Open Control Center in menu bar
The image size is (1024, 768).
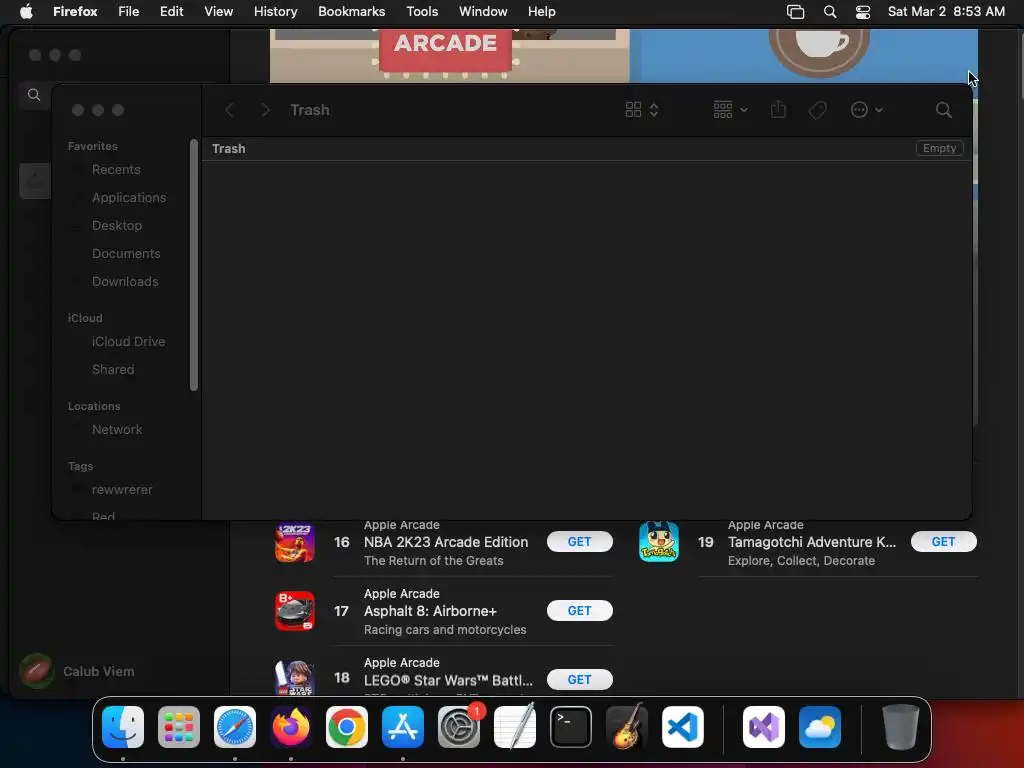[863, 12]
